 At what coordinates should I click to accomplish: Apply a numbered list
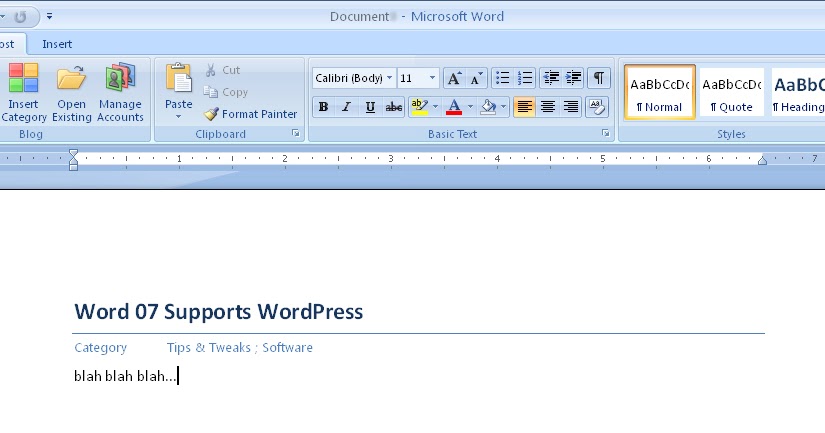click(x=525, y=78)
